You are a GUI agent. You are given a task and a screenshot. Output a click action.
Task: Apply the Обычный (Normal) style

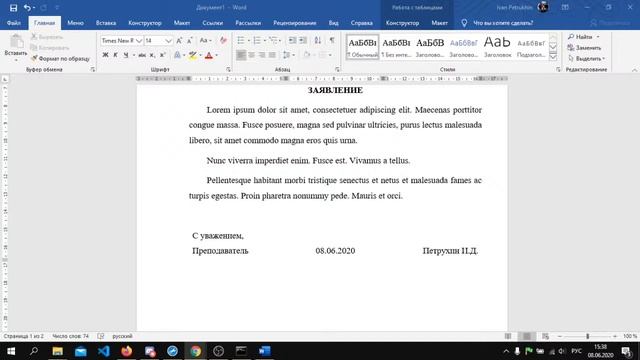(362, 47)
